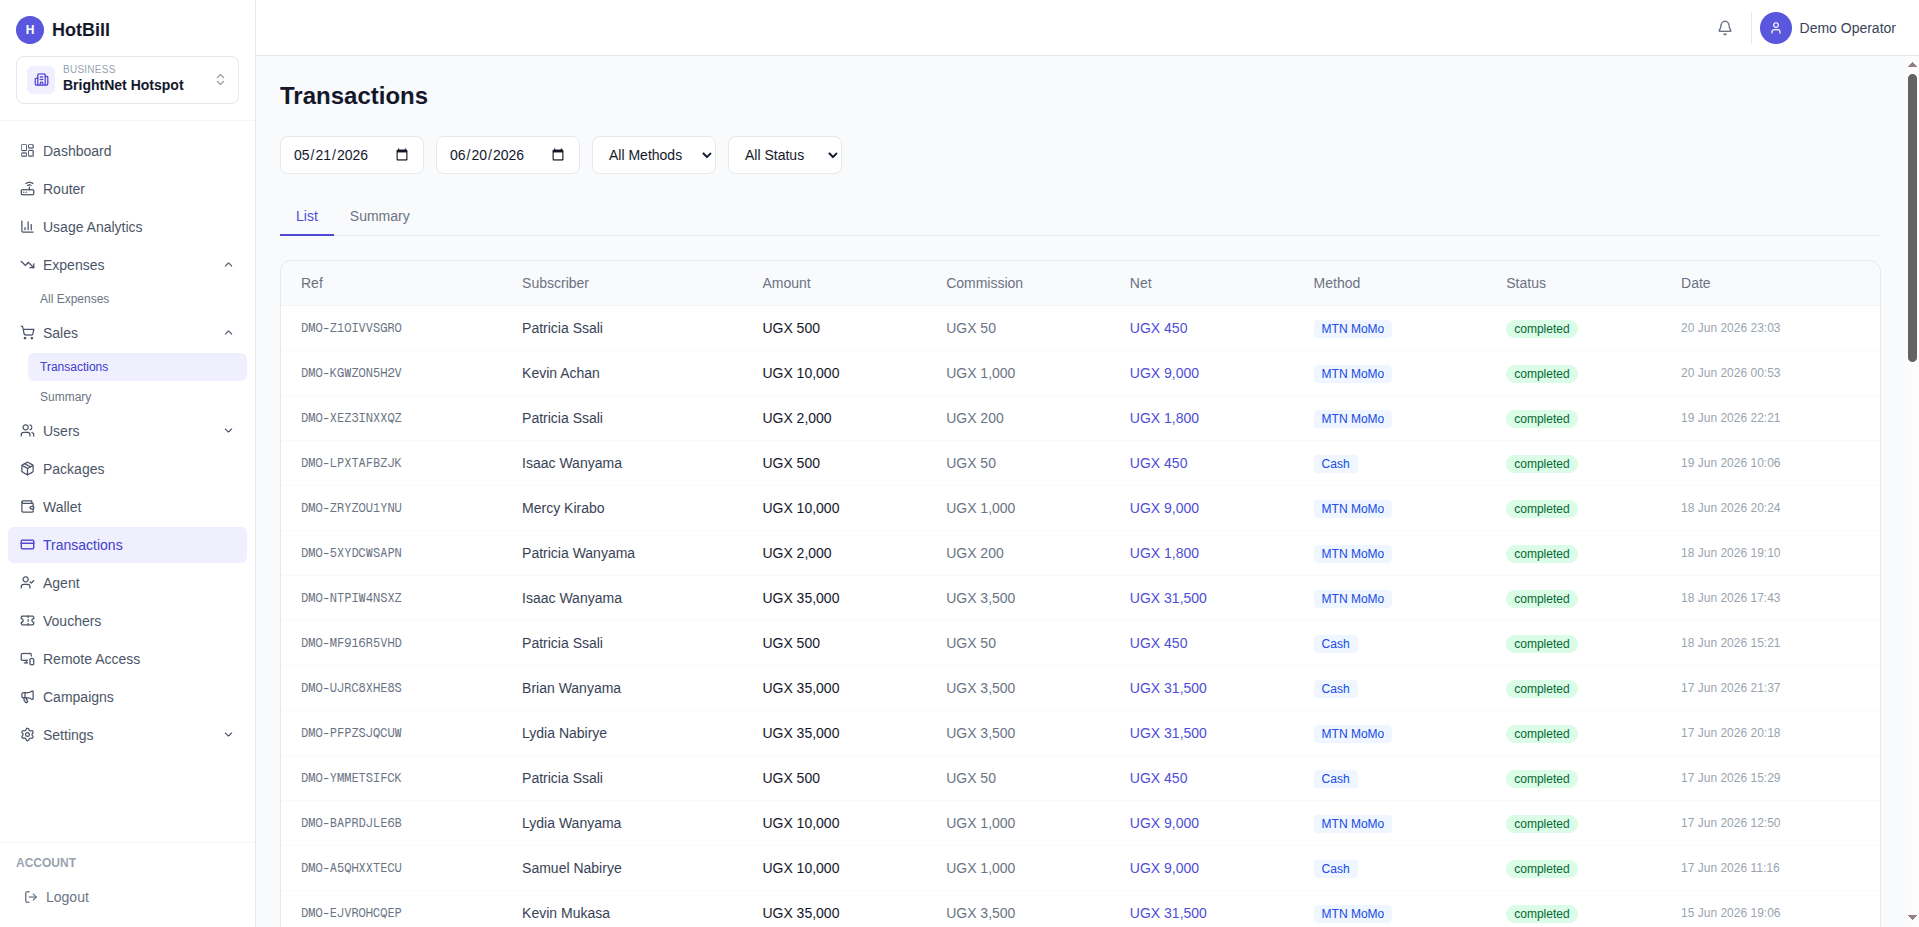Click the end date field 06/20/2026
The height and width of the screenshot is (927, 1919).
tap(508, 155)
